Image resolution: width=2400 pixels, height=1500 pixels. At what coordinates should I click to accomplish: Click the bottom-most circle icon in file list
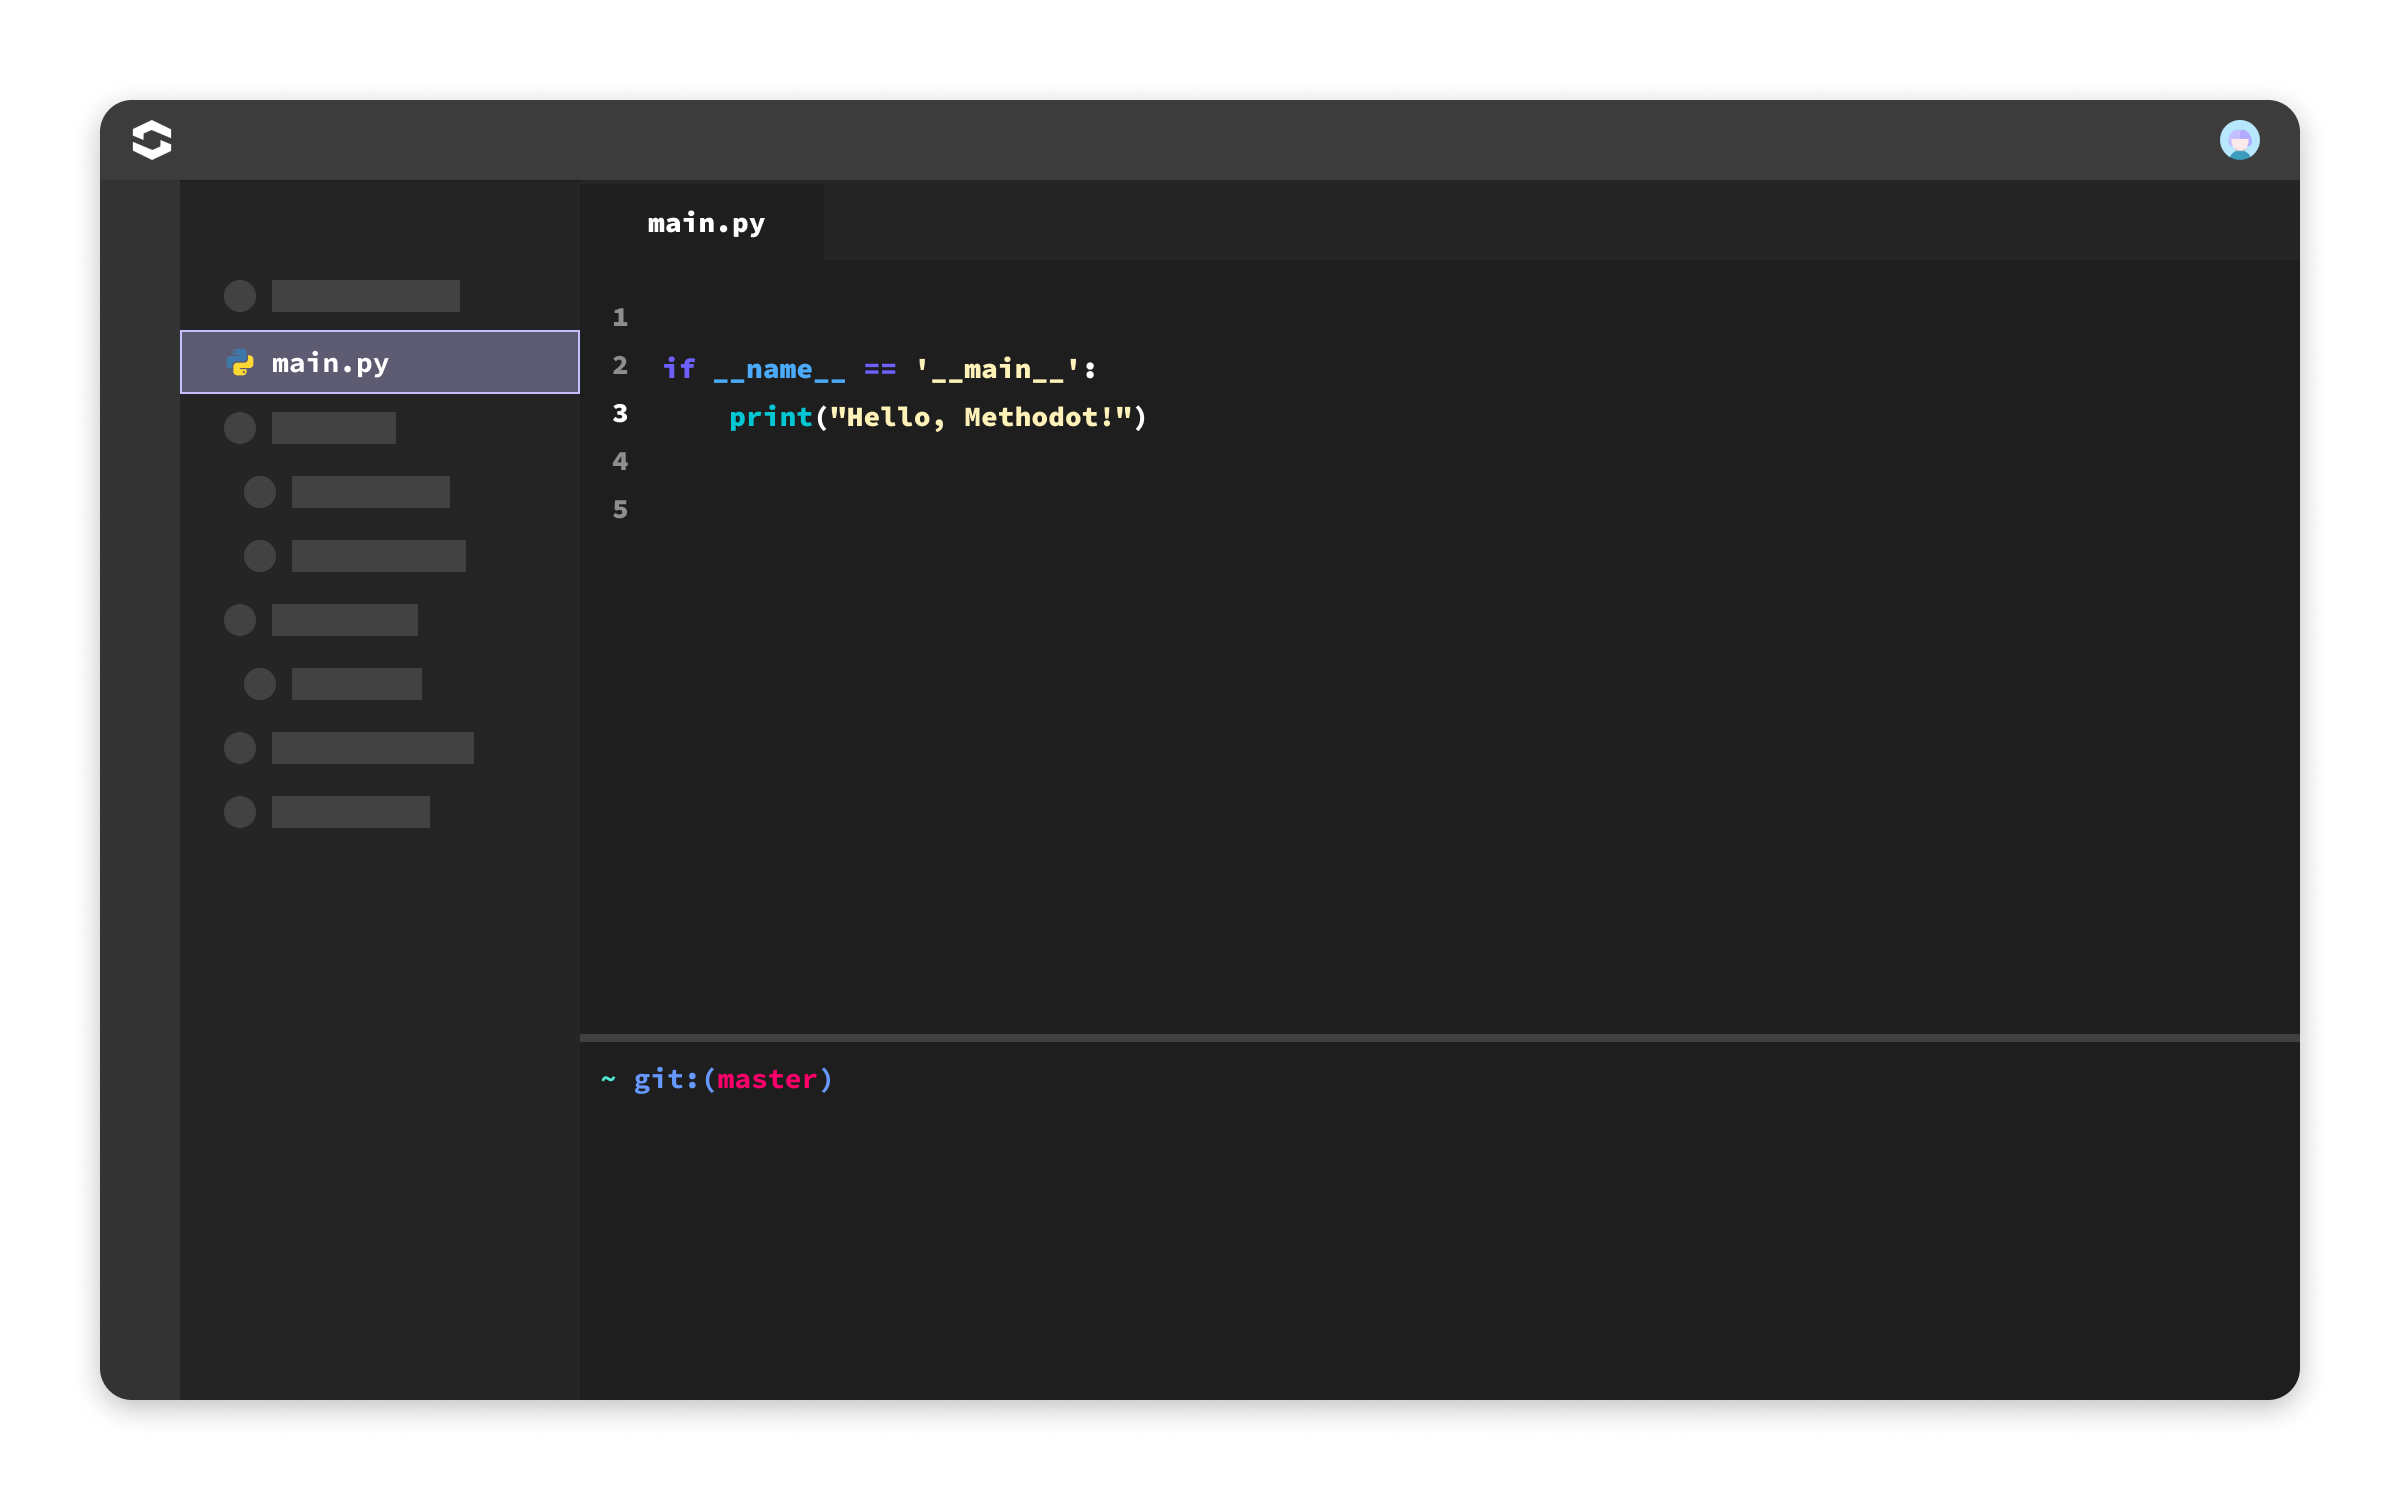(x=240, y=812)
